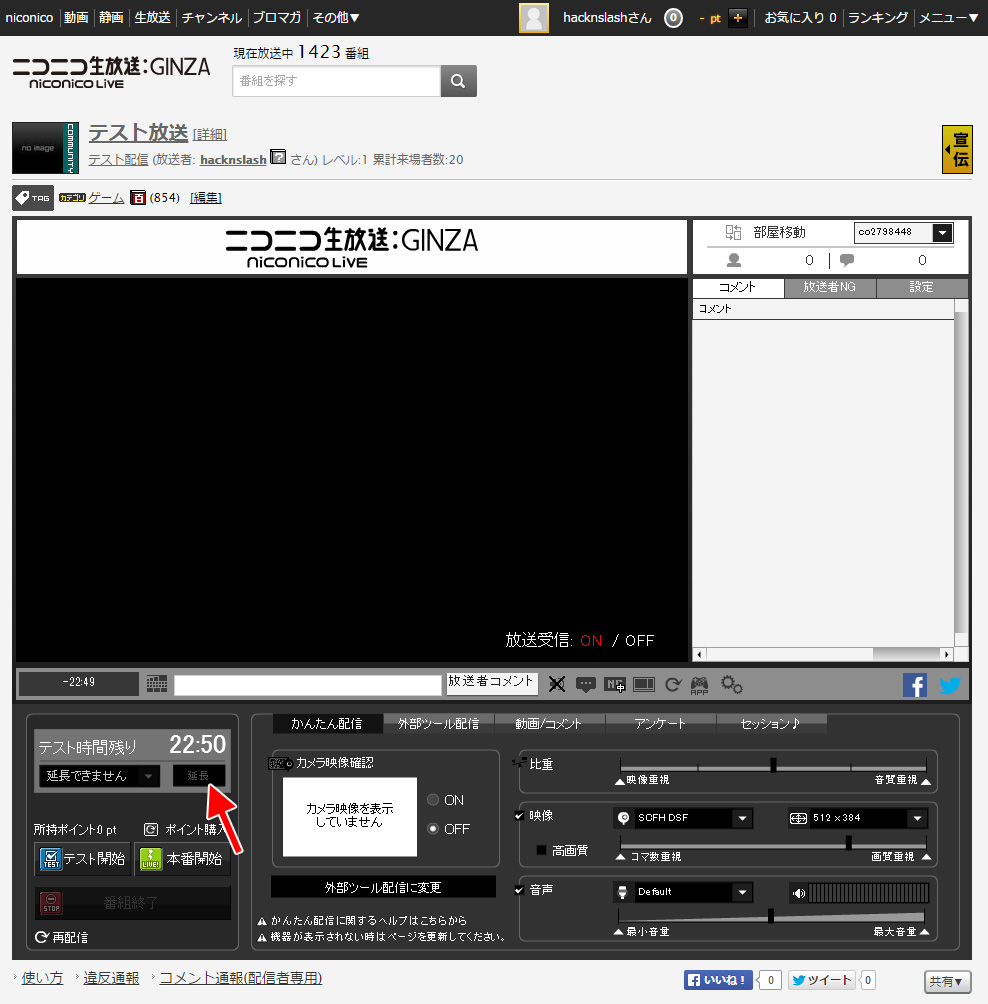Switch to the セッション♪ tab
The height and width of the screenshot is (1004, 988).
click(x=771, y=724)
